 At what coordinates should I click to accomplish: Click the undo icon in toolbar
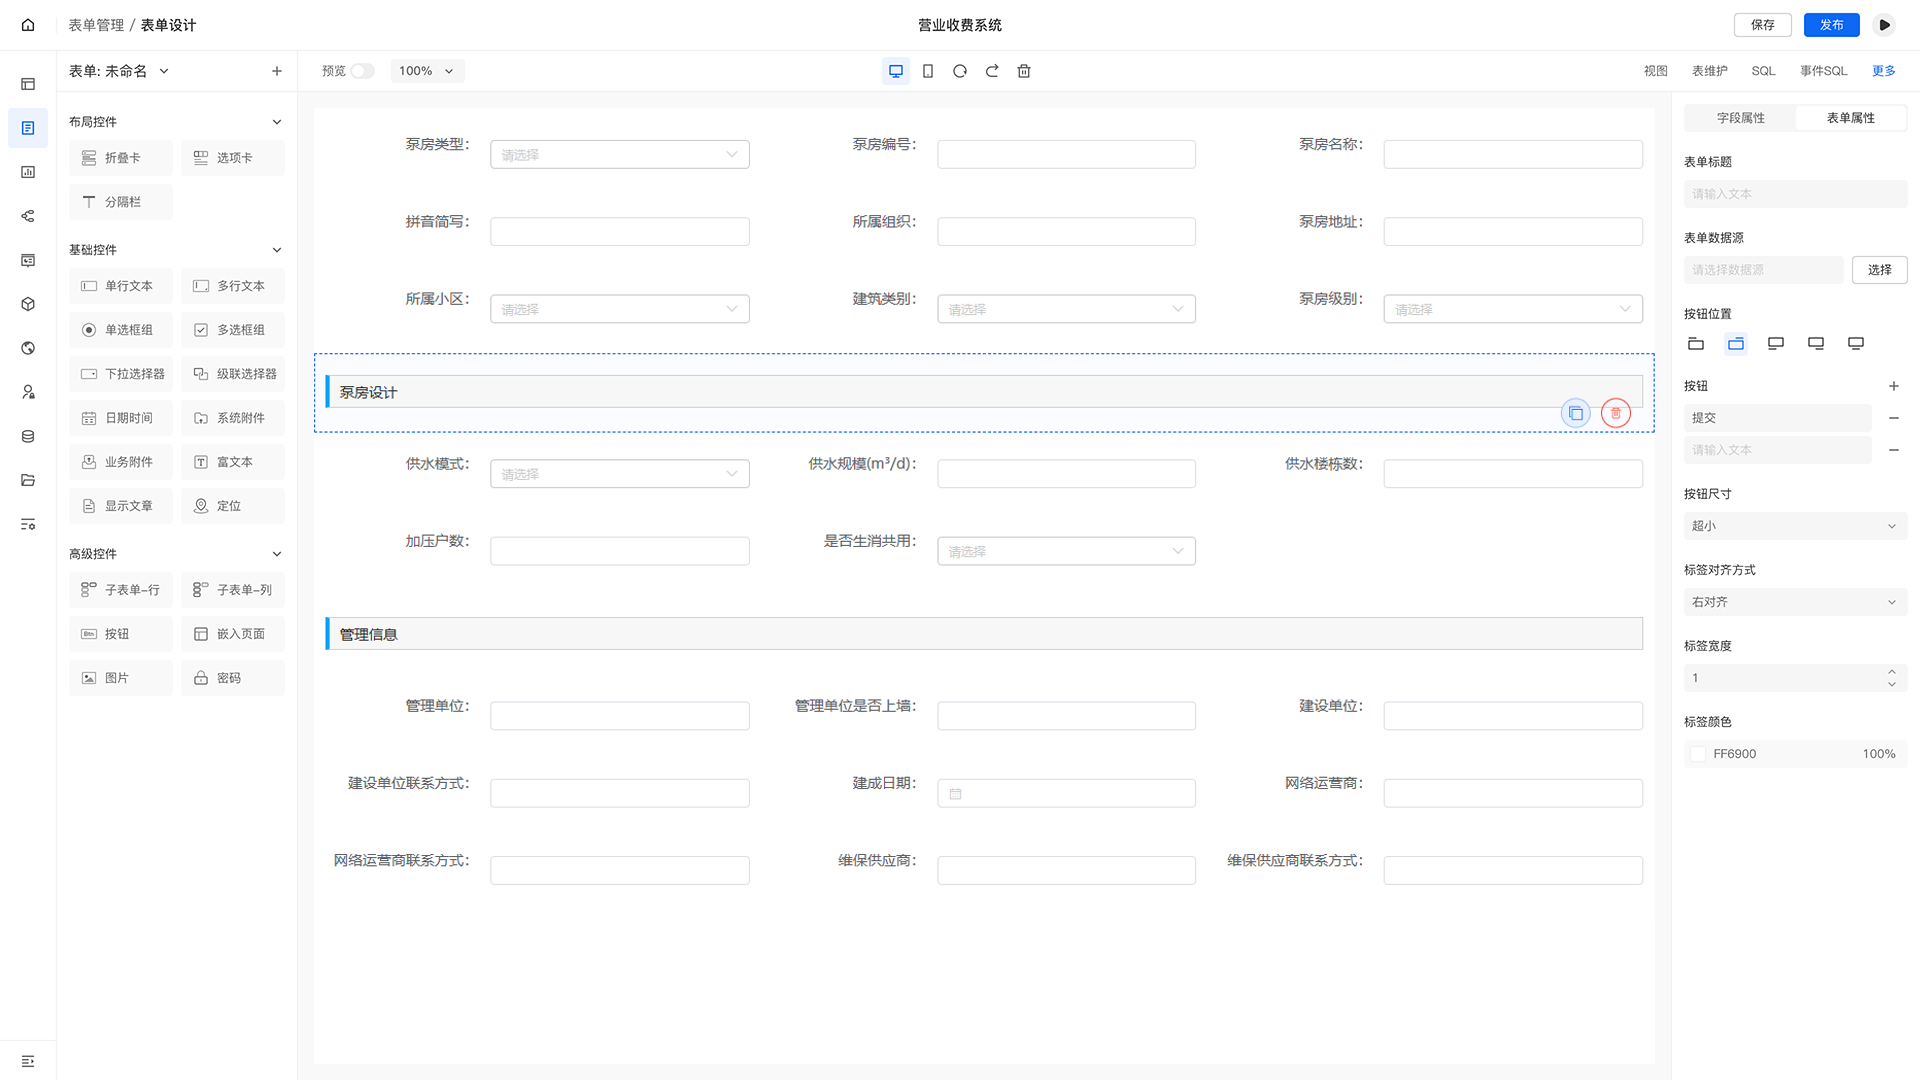960,71
